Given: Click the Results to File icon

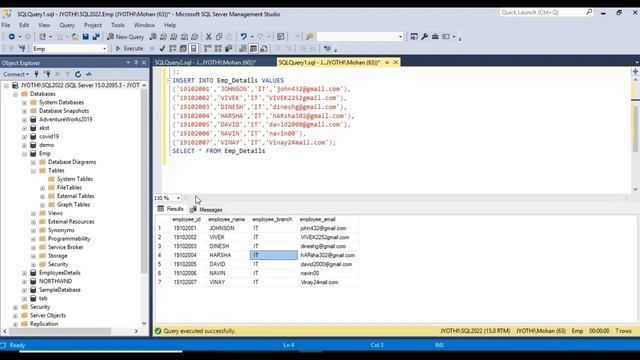Looking at the screenshot, I should 264,49.
